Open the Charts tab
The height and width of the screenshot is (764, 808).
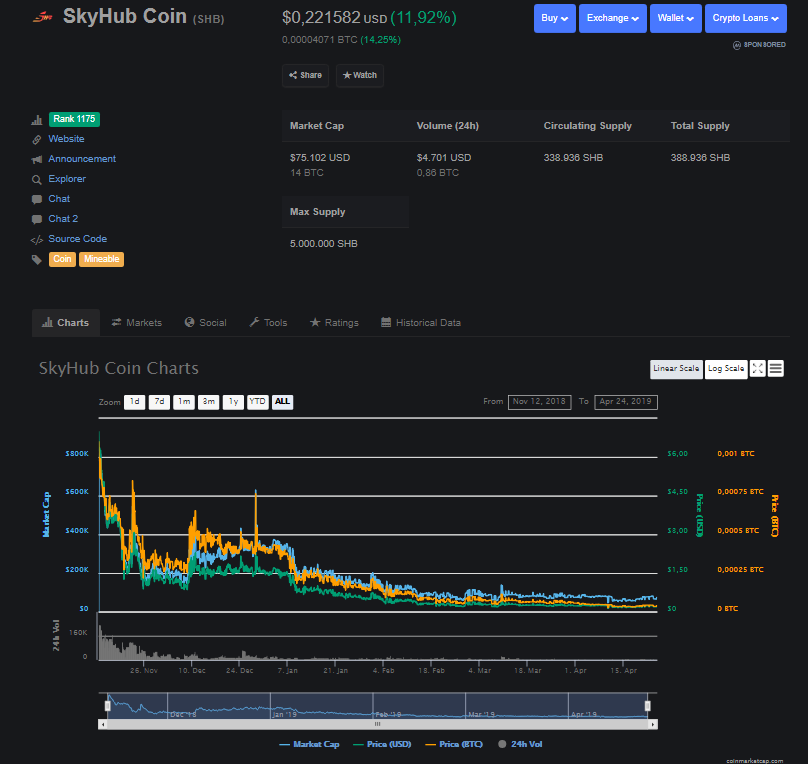pos(65,323)
